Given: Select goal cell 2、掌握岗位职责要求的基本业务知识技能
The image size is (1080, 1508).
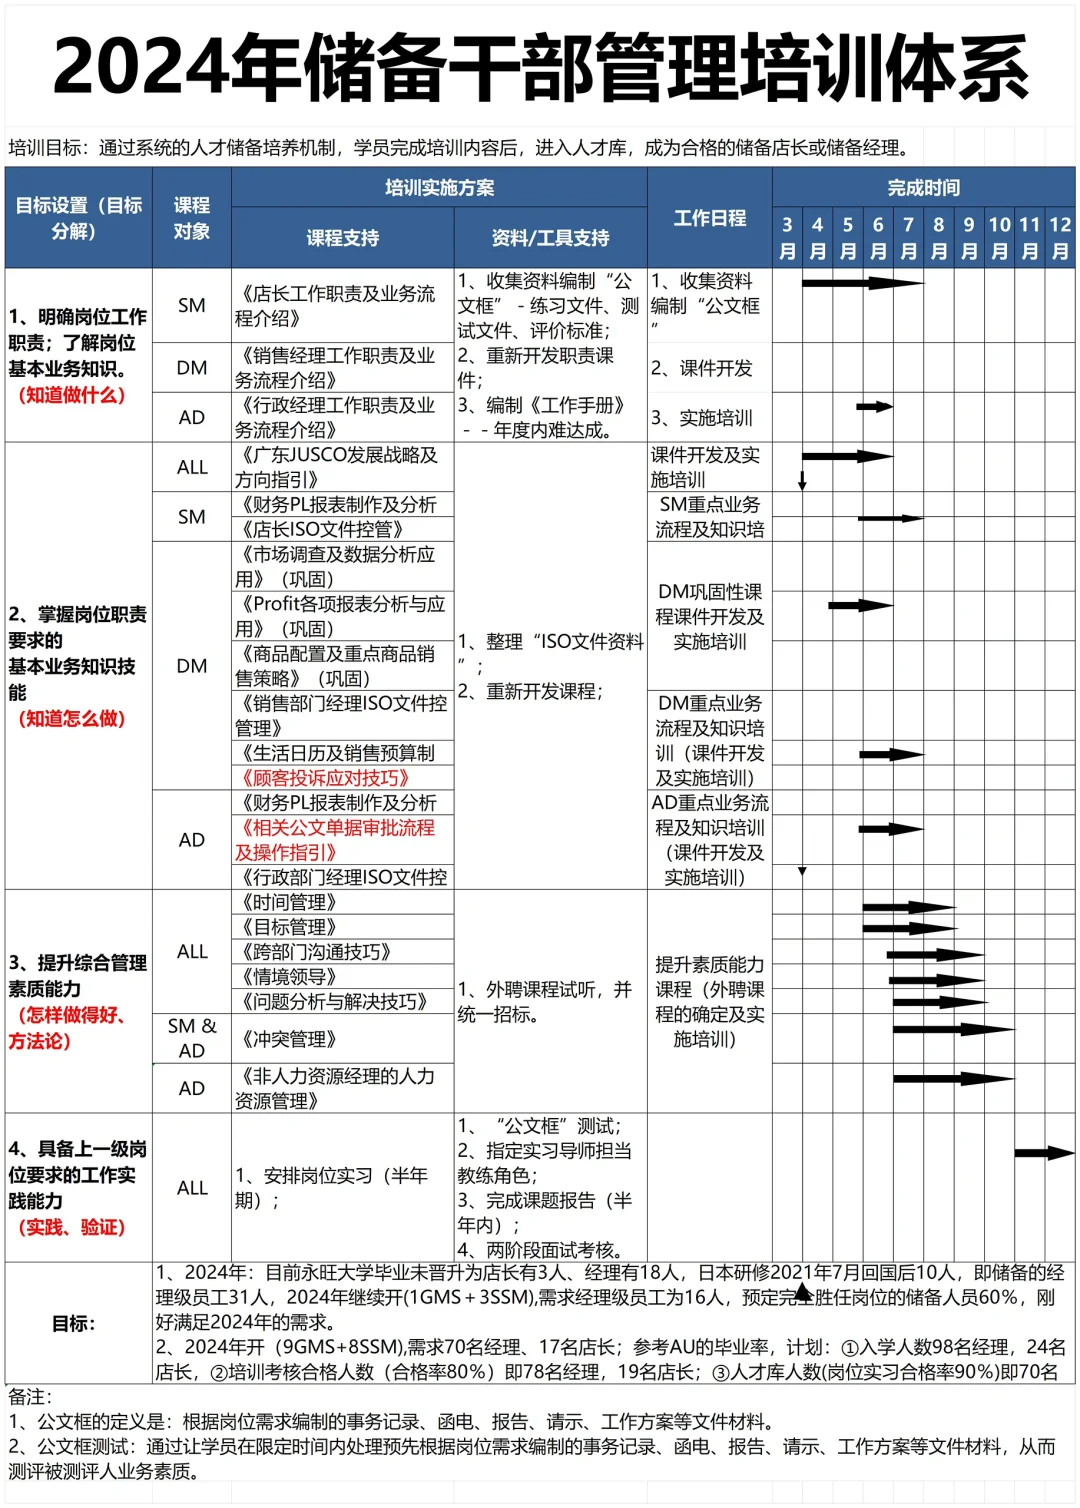Looking at the screenshot, I should click(x=79, y=665).
